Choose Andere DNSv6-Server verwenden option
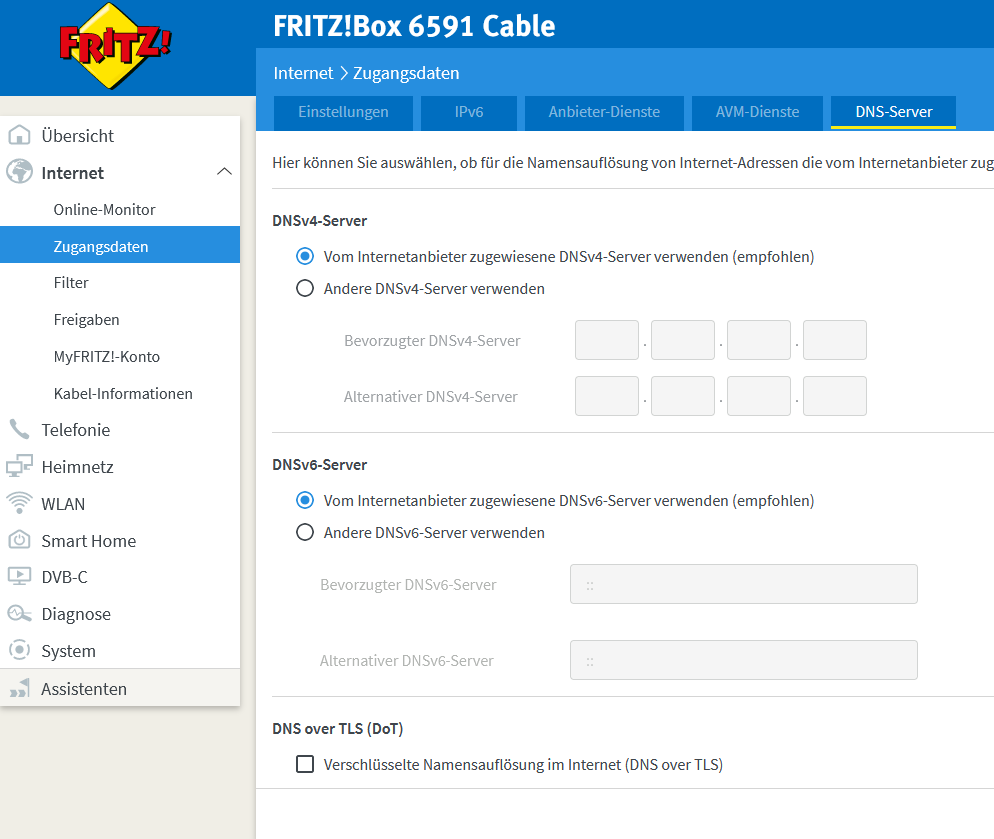 [304, 532]
